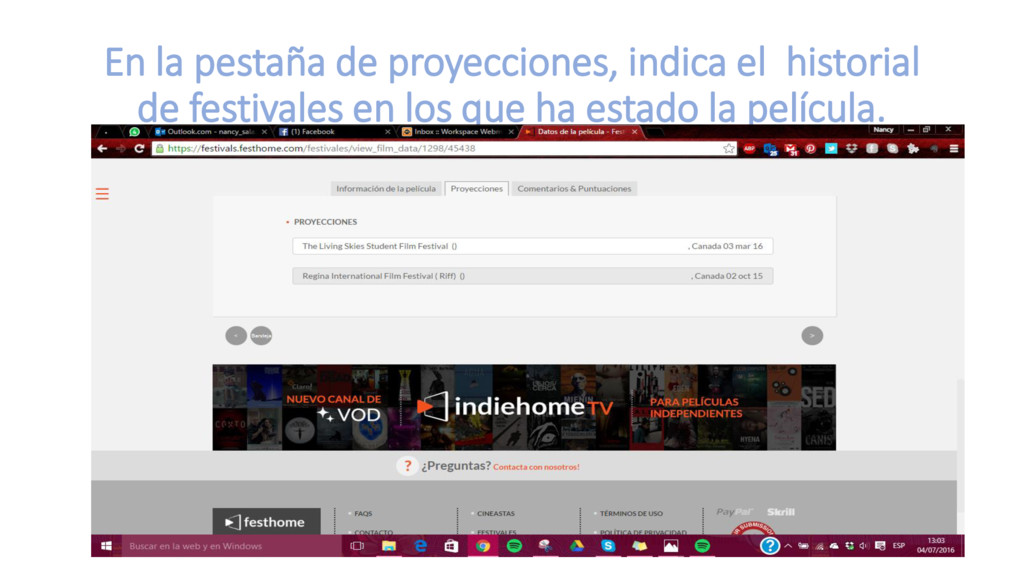Image resolution: width=1024 pixels, height=576 pixels.
Task: Open the action center notifications icon
Action: tap(880, 546)
